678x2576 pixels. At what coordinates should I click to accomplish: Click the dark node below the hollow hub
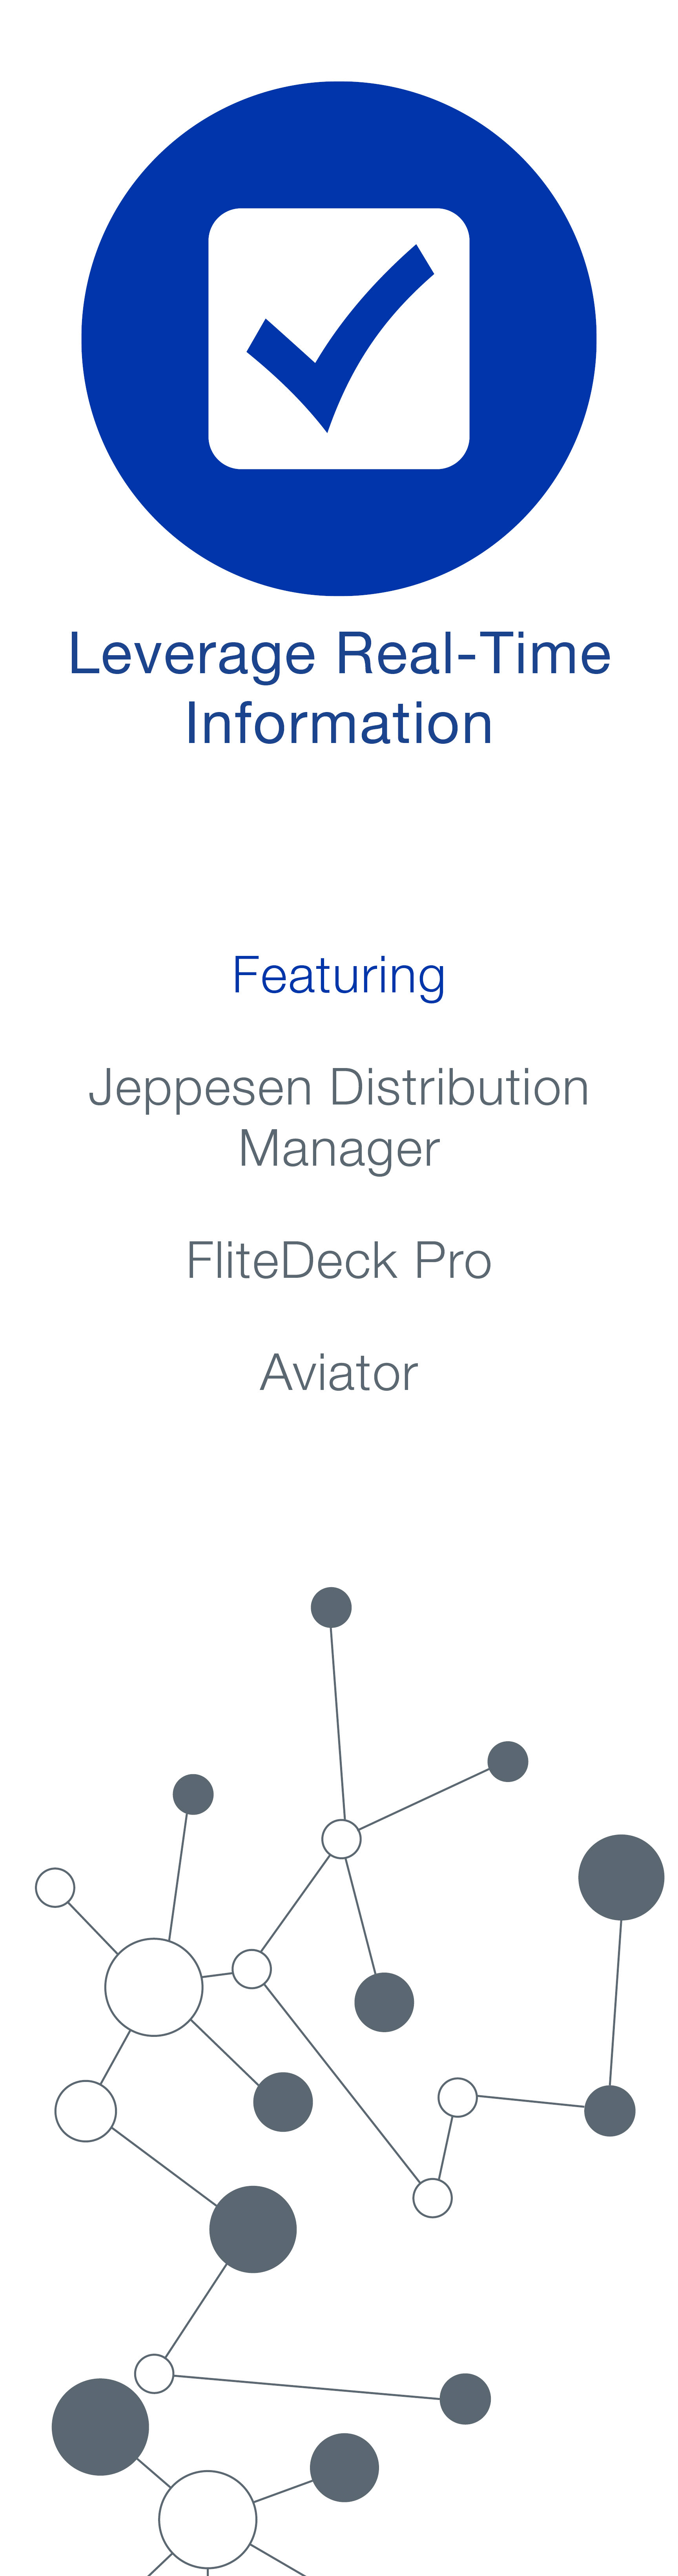[384, 2002]
